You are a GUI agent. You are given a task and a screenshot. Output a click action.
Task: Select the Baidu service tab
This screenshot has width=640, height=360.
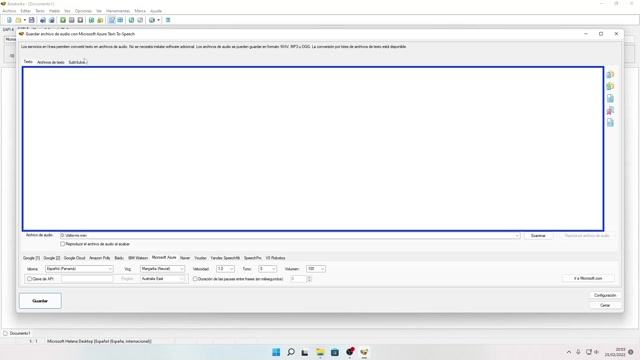[x=119, y=258]
